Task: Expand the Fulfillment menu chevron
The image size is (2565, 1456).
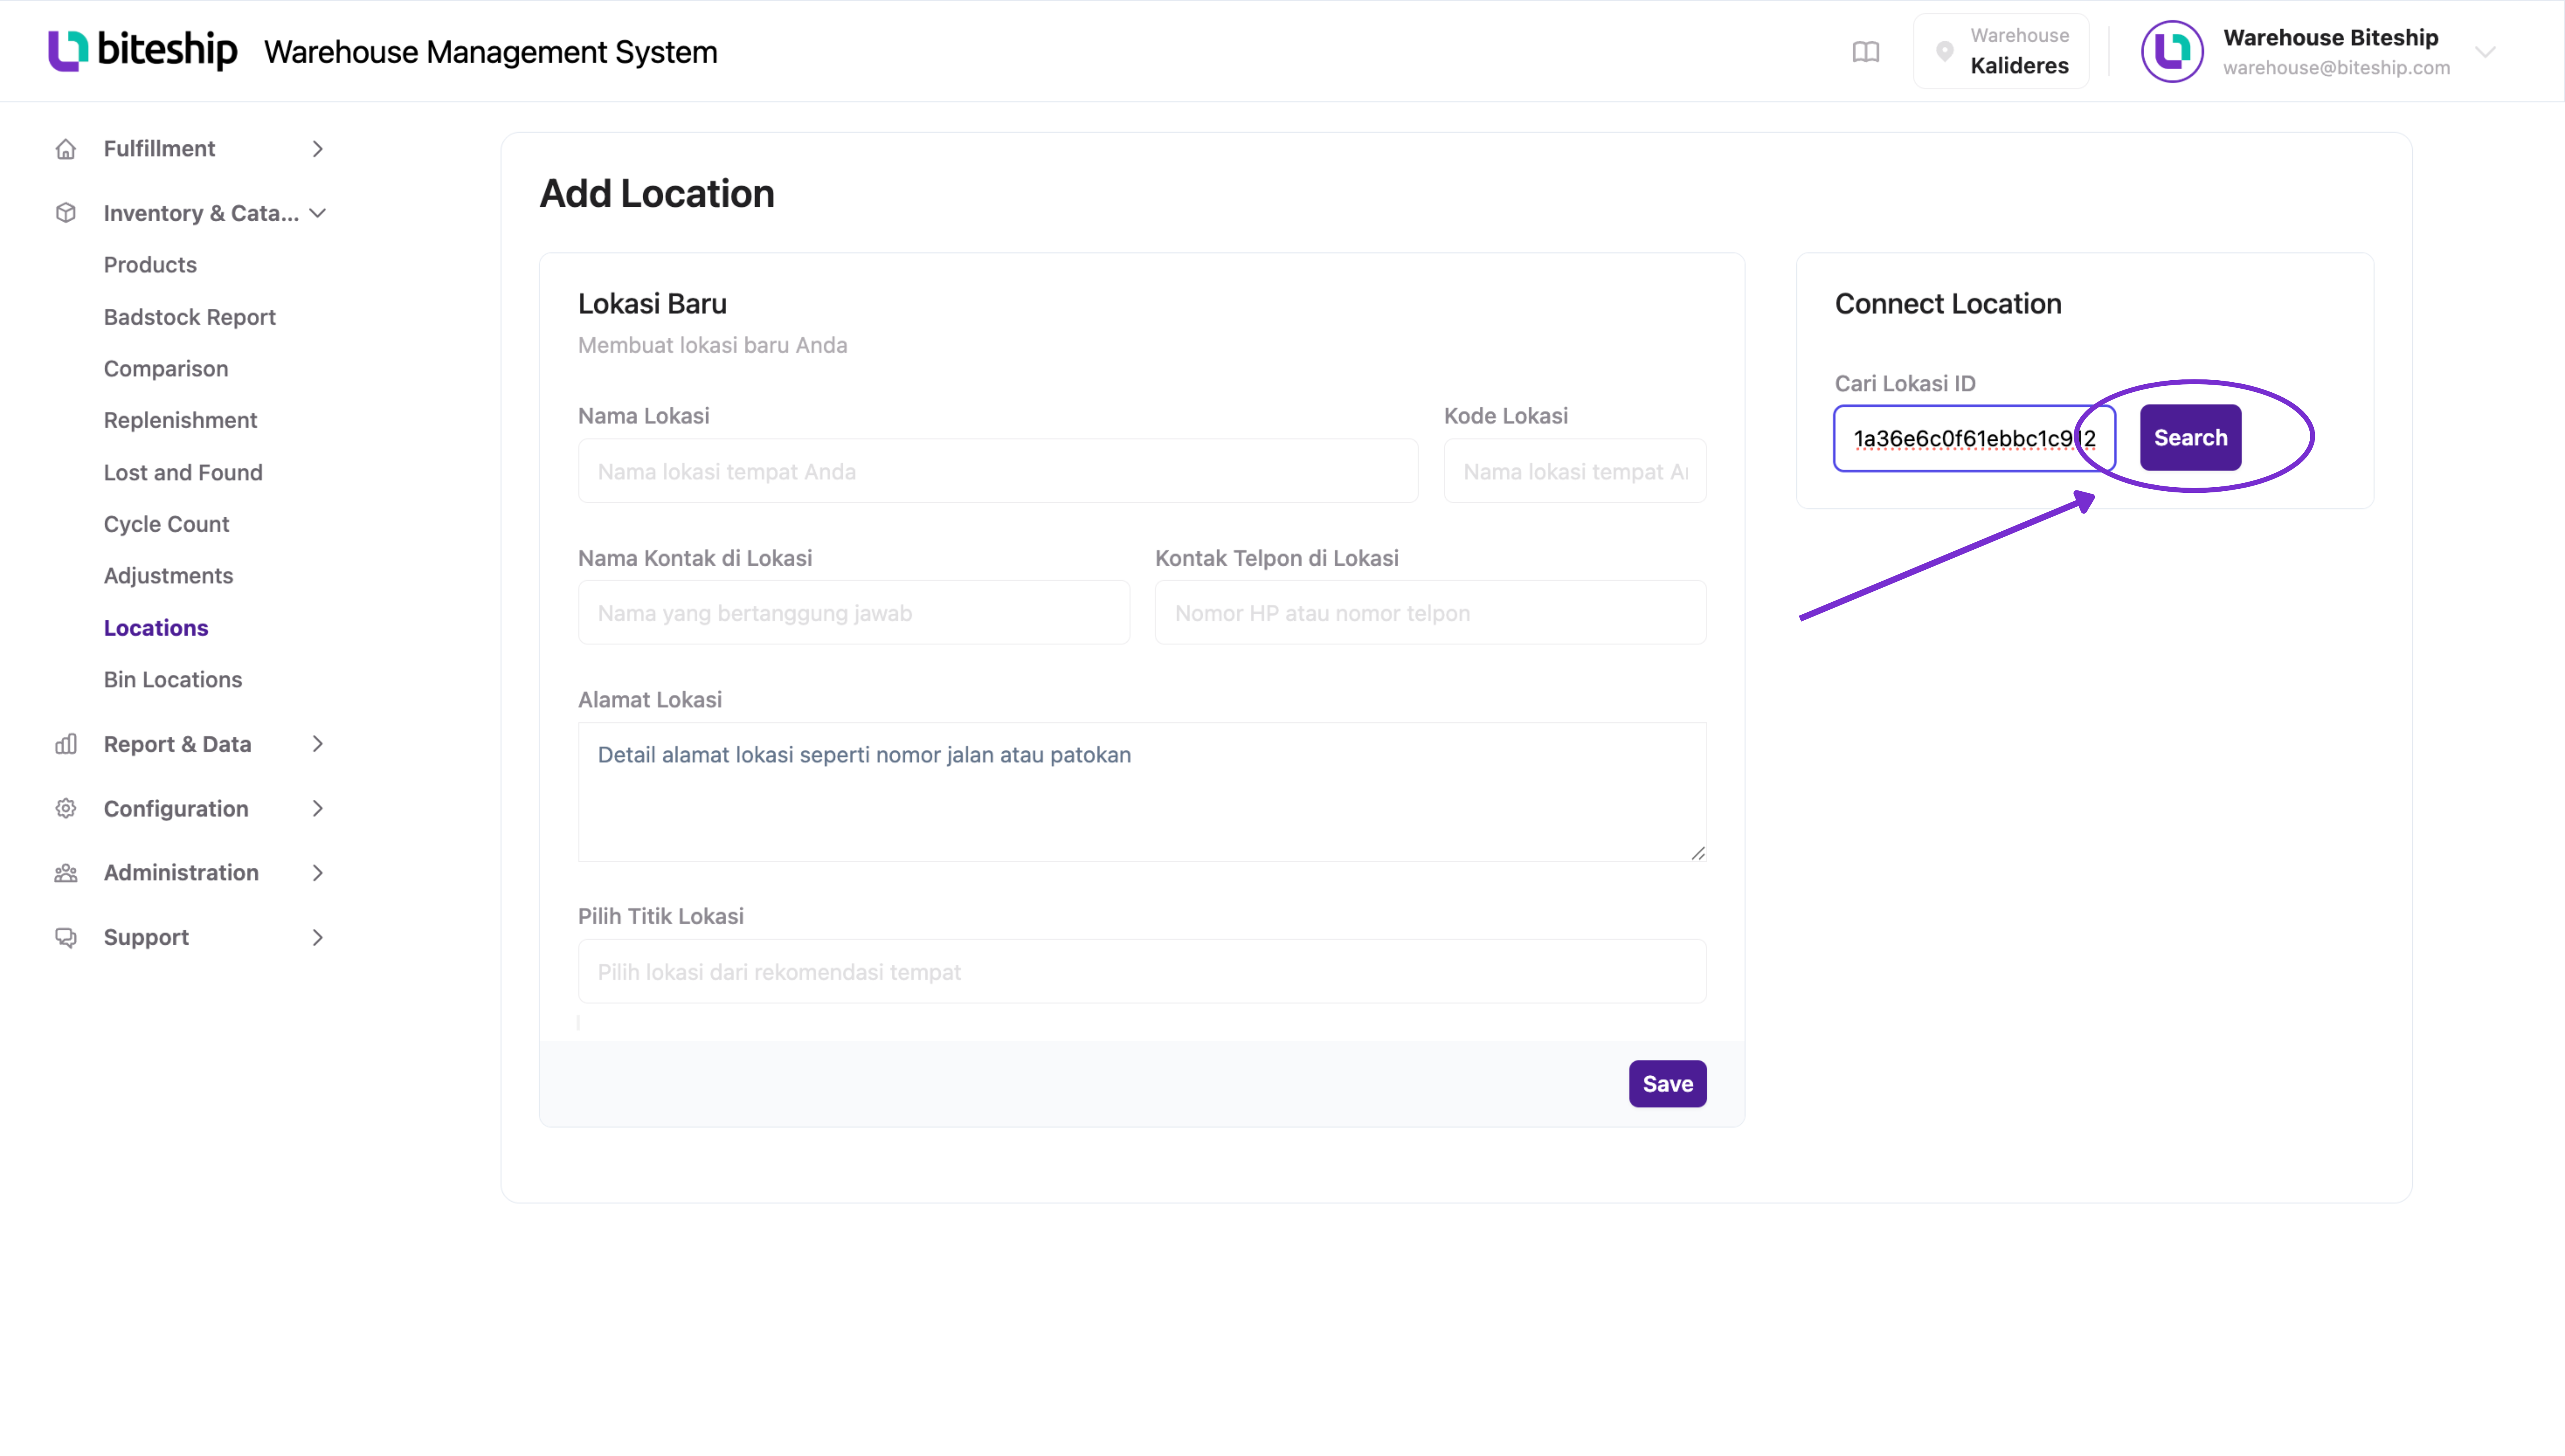Action: point(317,149)
